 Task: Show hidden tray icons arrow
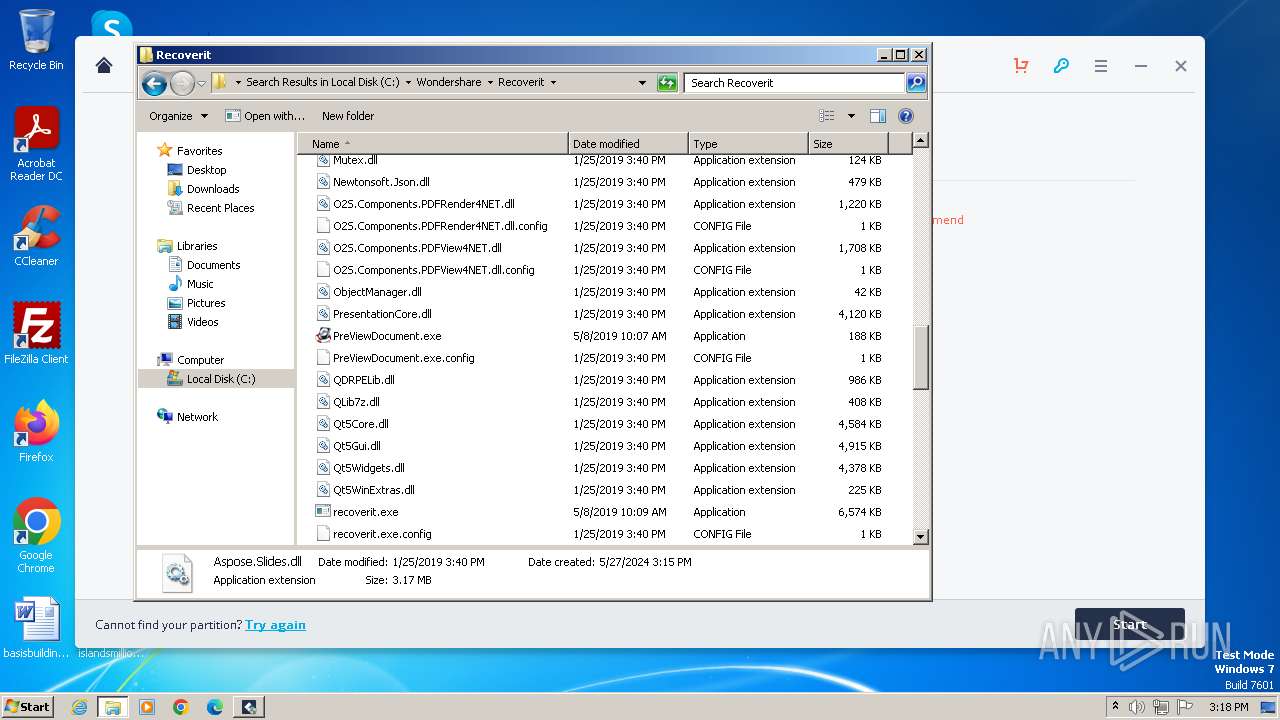(1115, 707)
